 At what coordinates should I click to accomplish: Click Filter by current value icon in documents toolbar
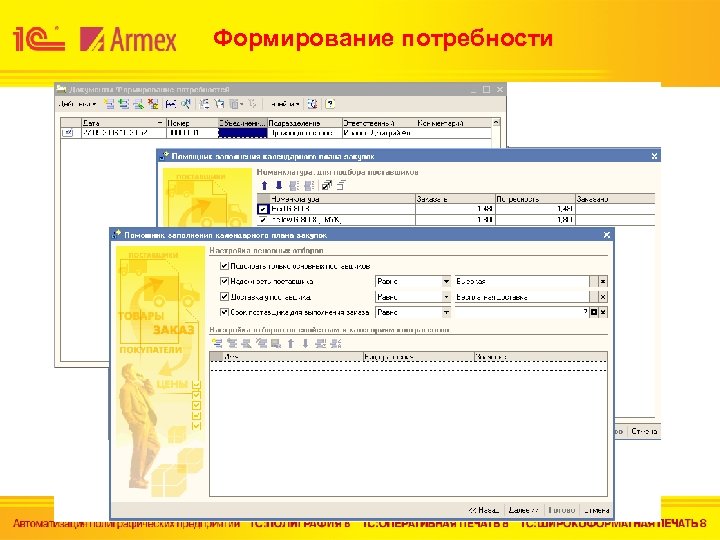point(219,104)
